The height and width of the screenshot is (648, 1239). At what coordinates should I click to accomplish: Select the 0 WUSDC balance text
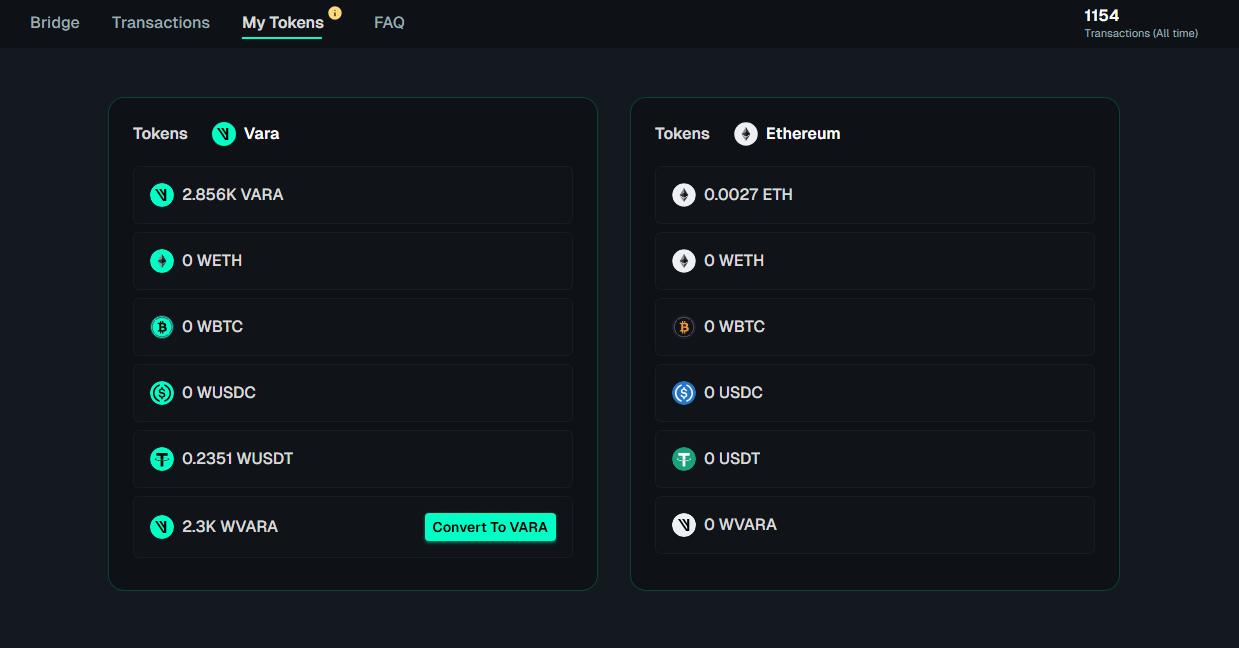pyautogui.click(x=219, y=393)
